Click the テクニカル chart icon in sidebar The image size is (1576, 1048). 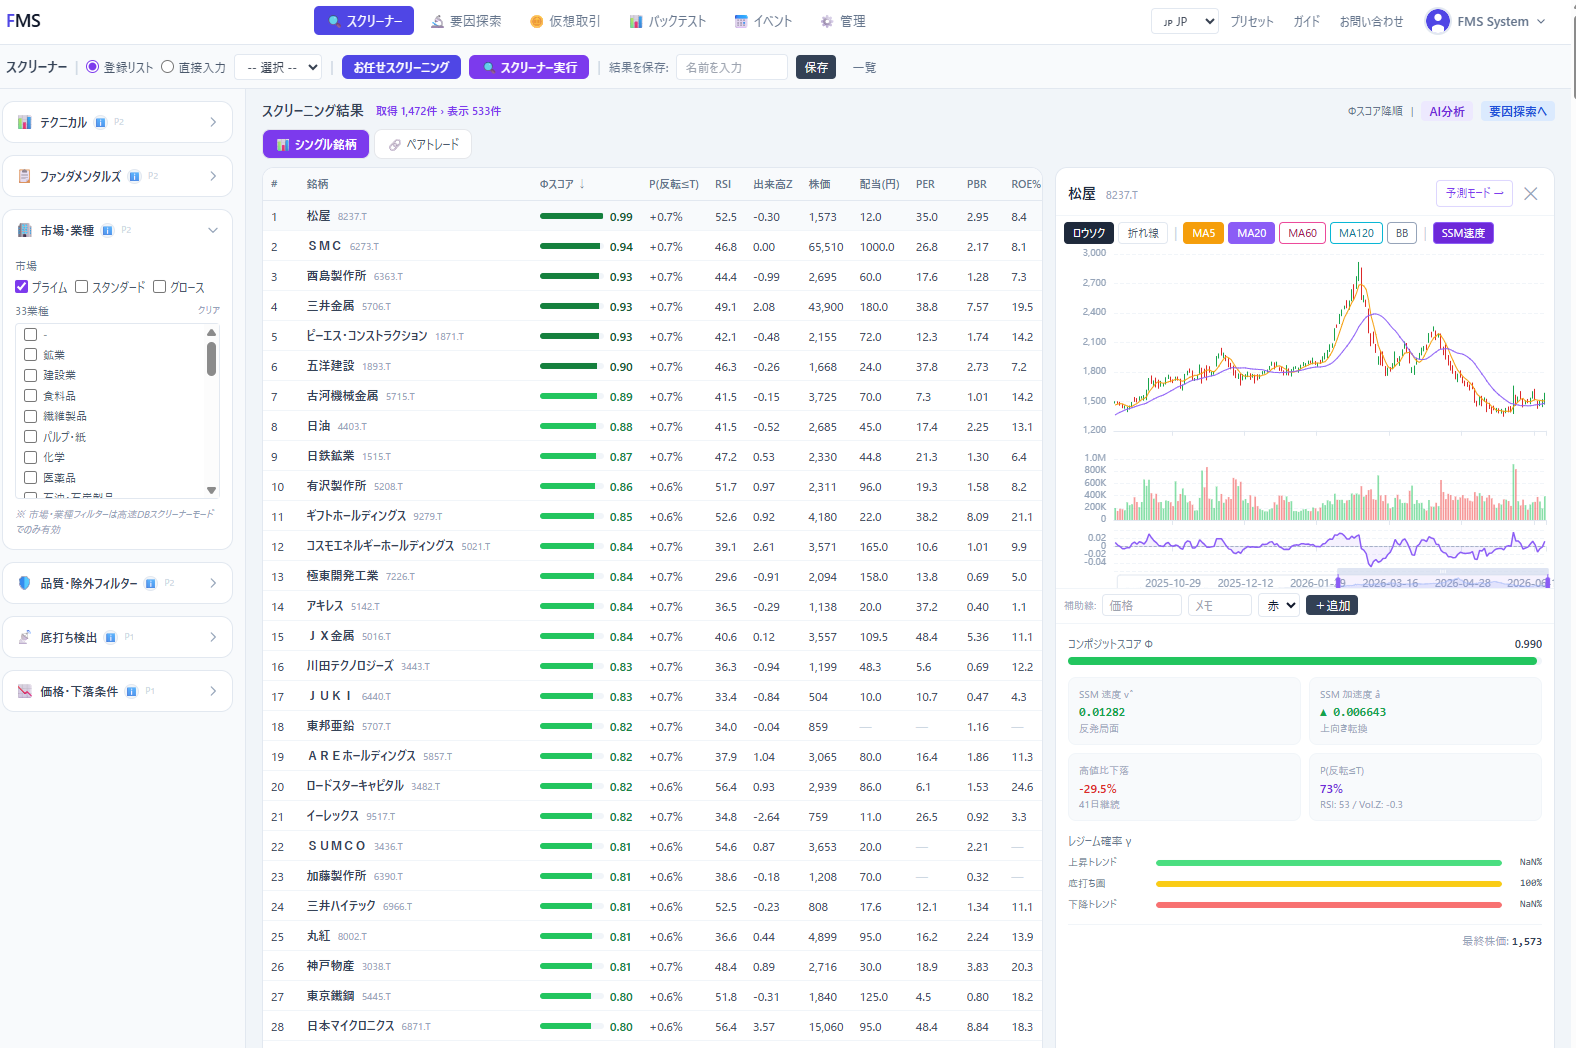click(x=24, y=122)
